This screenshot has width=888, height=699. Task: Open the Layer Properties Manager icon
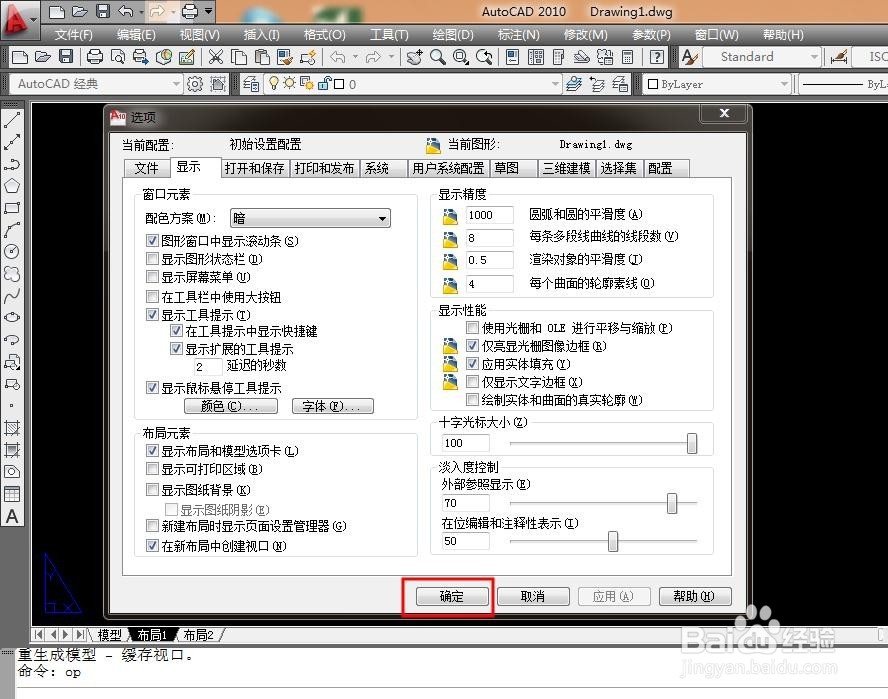point(251,84)
